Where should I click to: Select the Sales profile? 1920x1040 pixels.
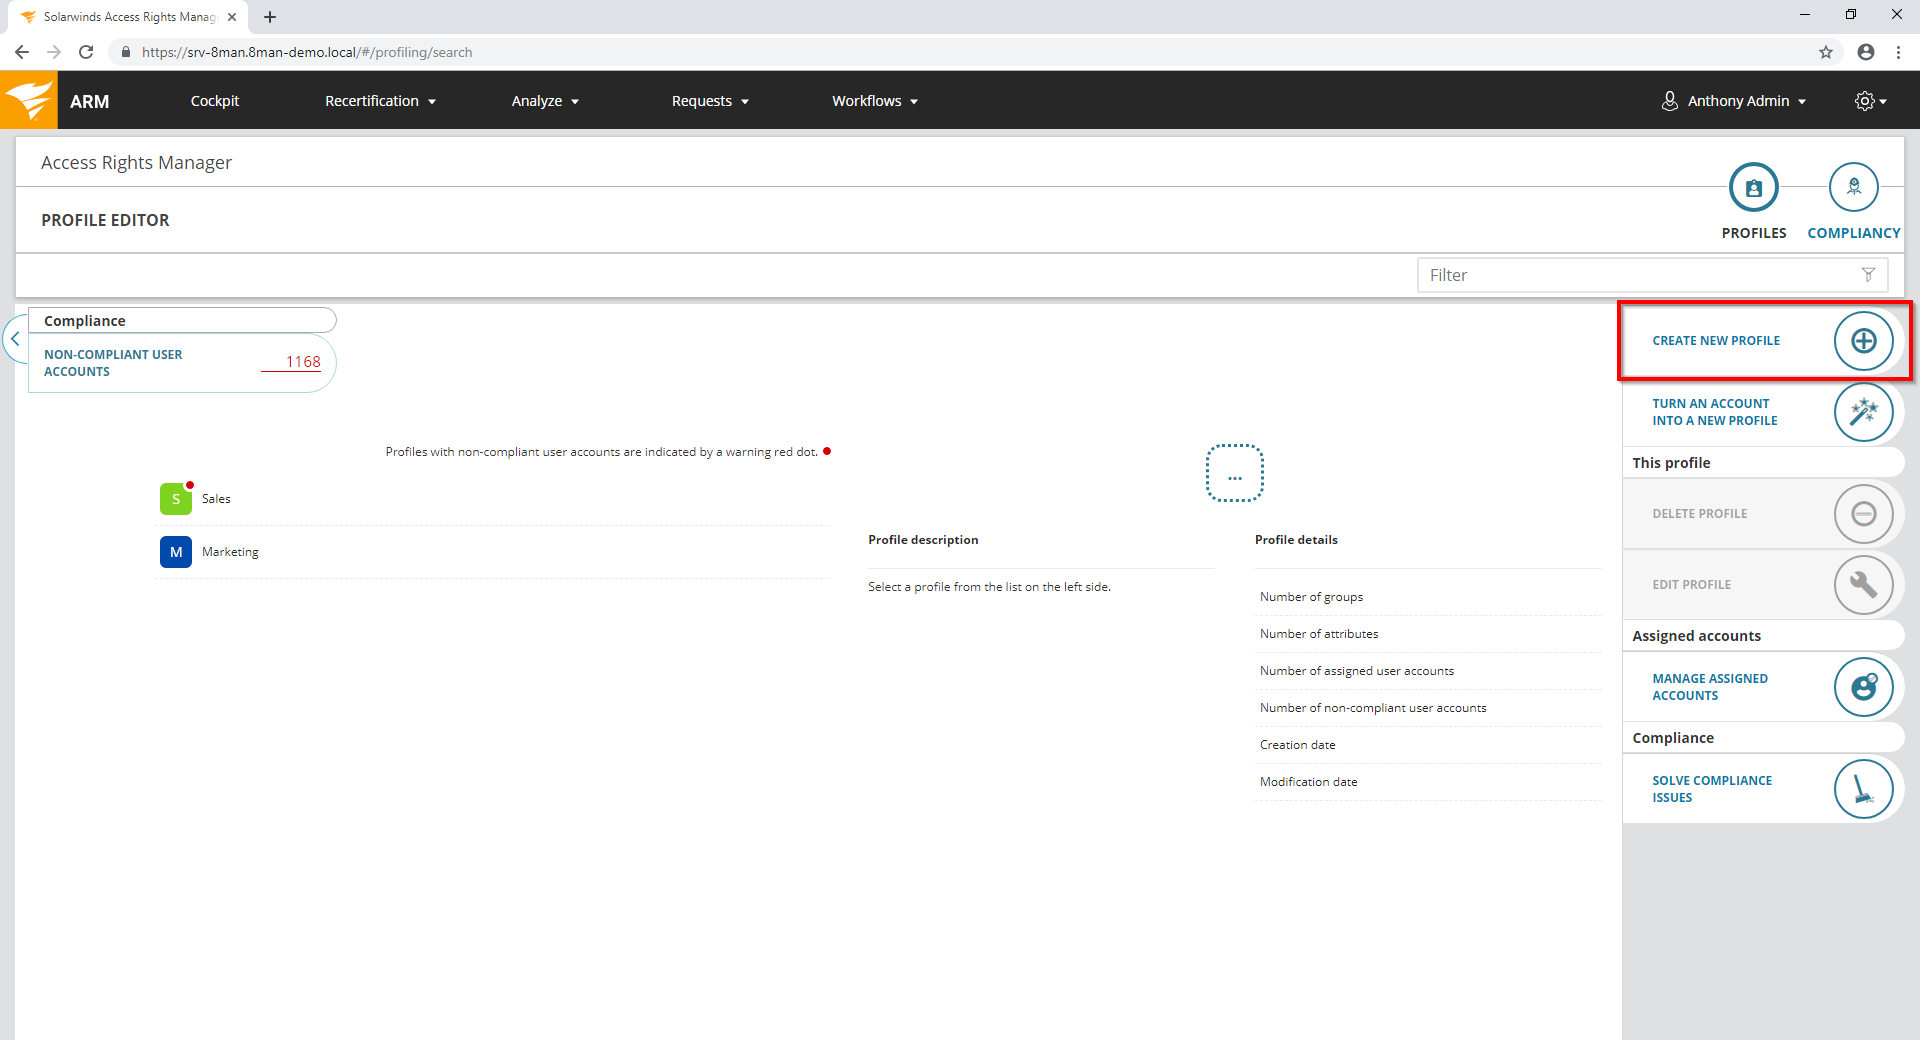216,499
